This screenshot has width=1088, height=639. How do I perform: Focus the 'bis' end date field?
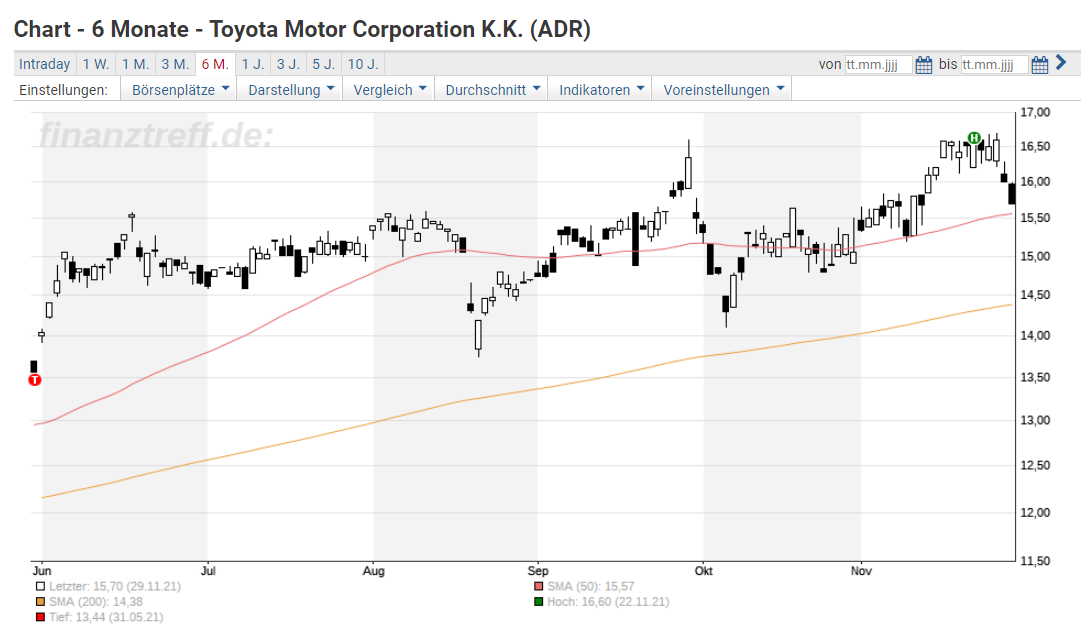click(994, 65)
